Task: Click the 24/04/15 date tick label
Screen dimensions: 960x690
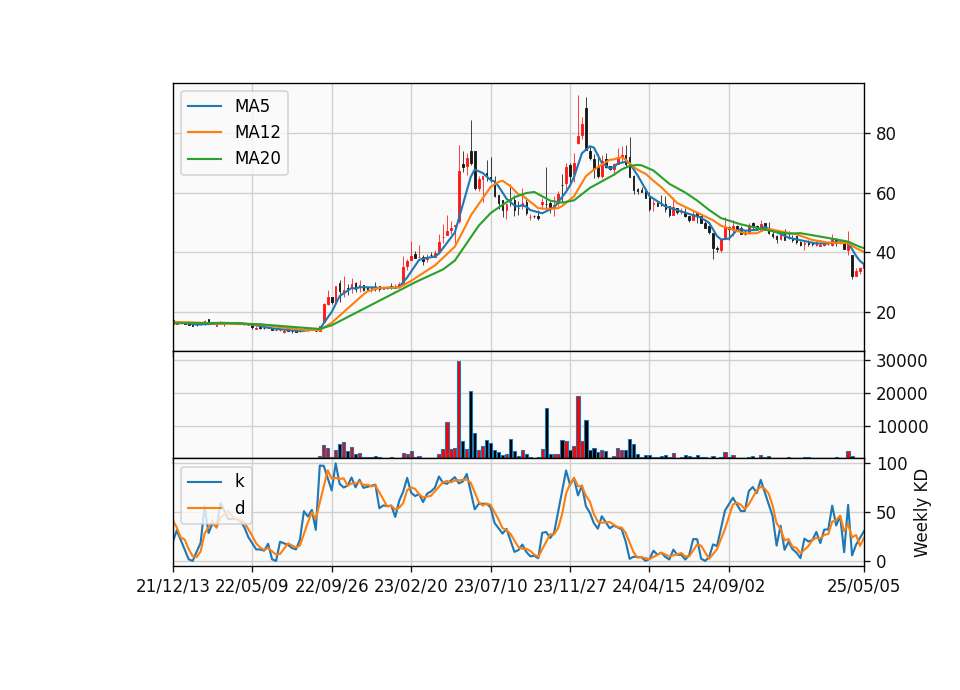Action: tap(649, 586)
